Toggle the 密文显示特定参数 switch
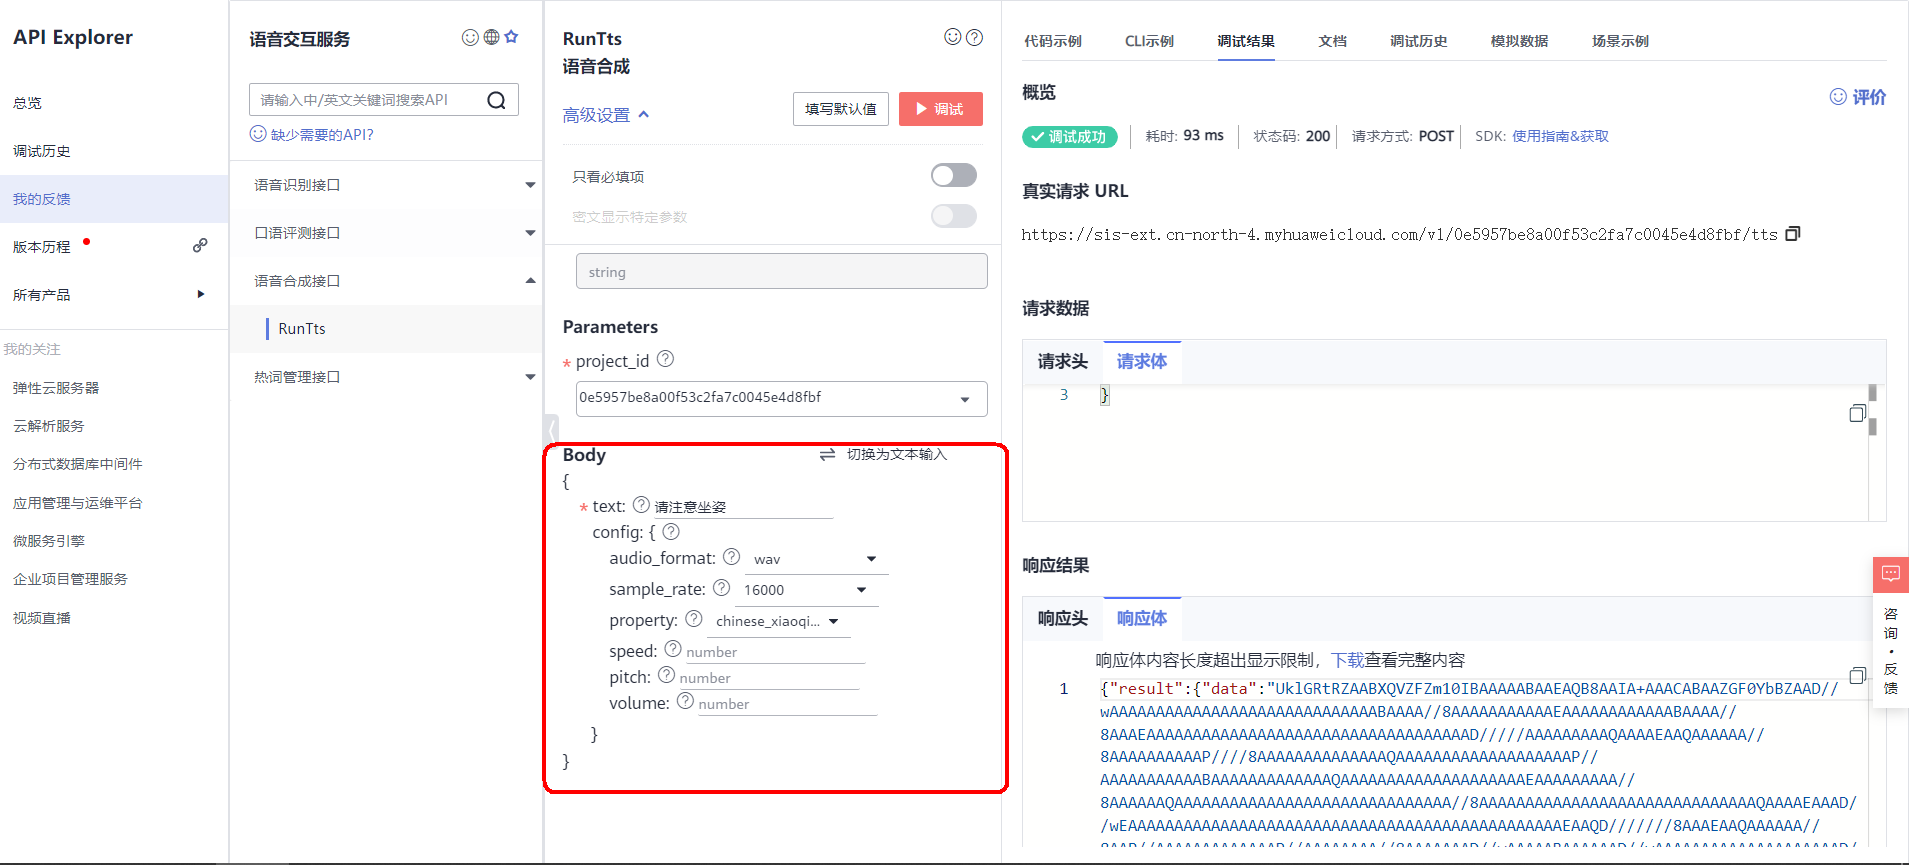1909x865 pixels. tap(954, 216)
